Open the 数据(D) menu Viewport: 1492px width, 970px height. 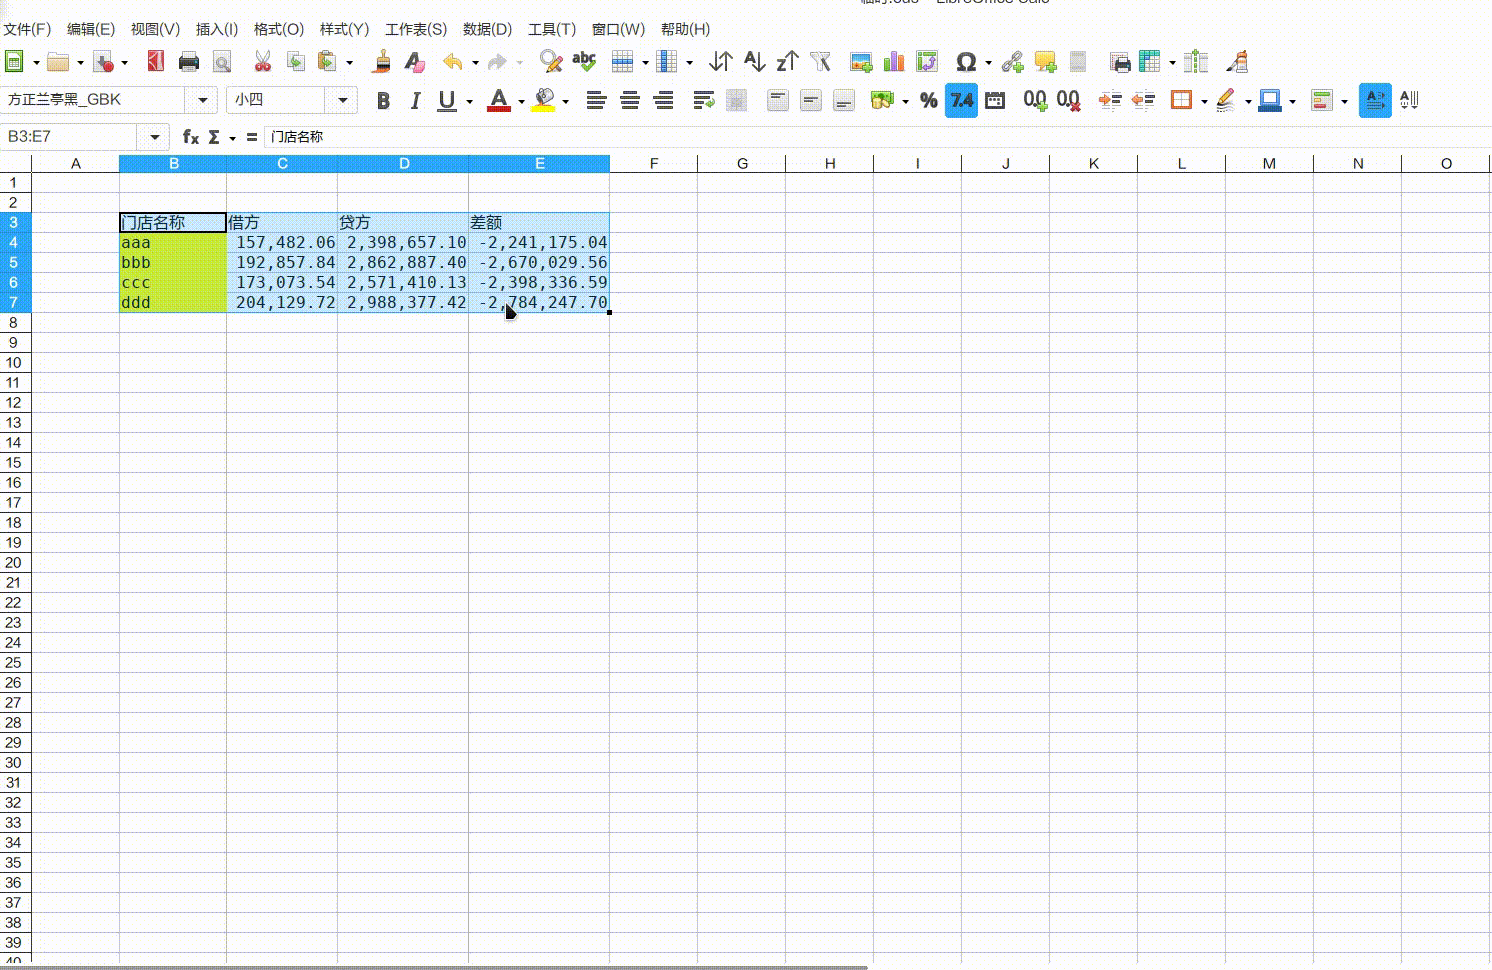pyautogui.click(x=487, y=29)
